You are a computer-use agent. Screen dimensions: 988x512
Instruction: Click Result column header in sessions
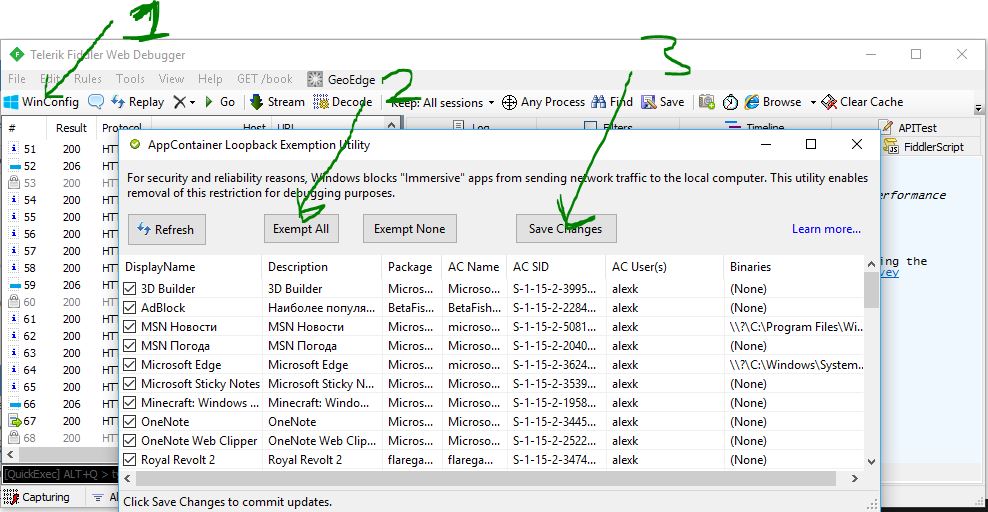(71, 128)
